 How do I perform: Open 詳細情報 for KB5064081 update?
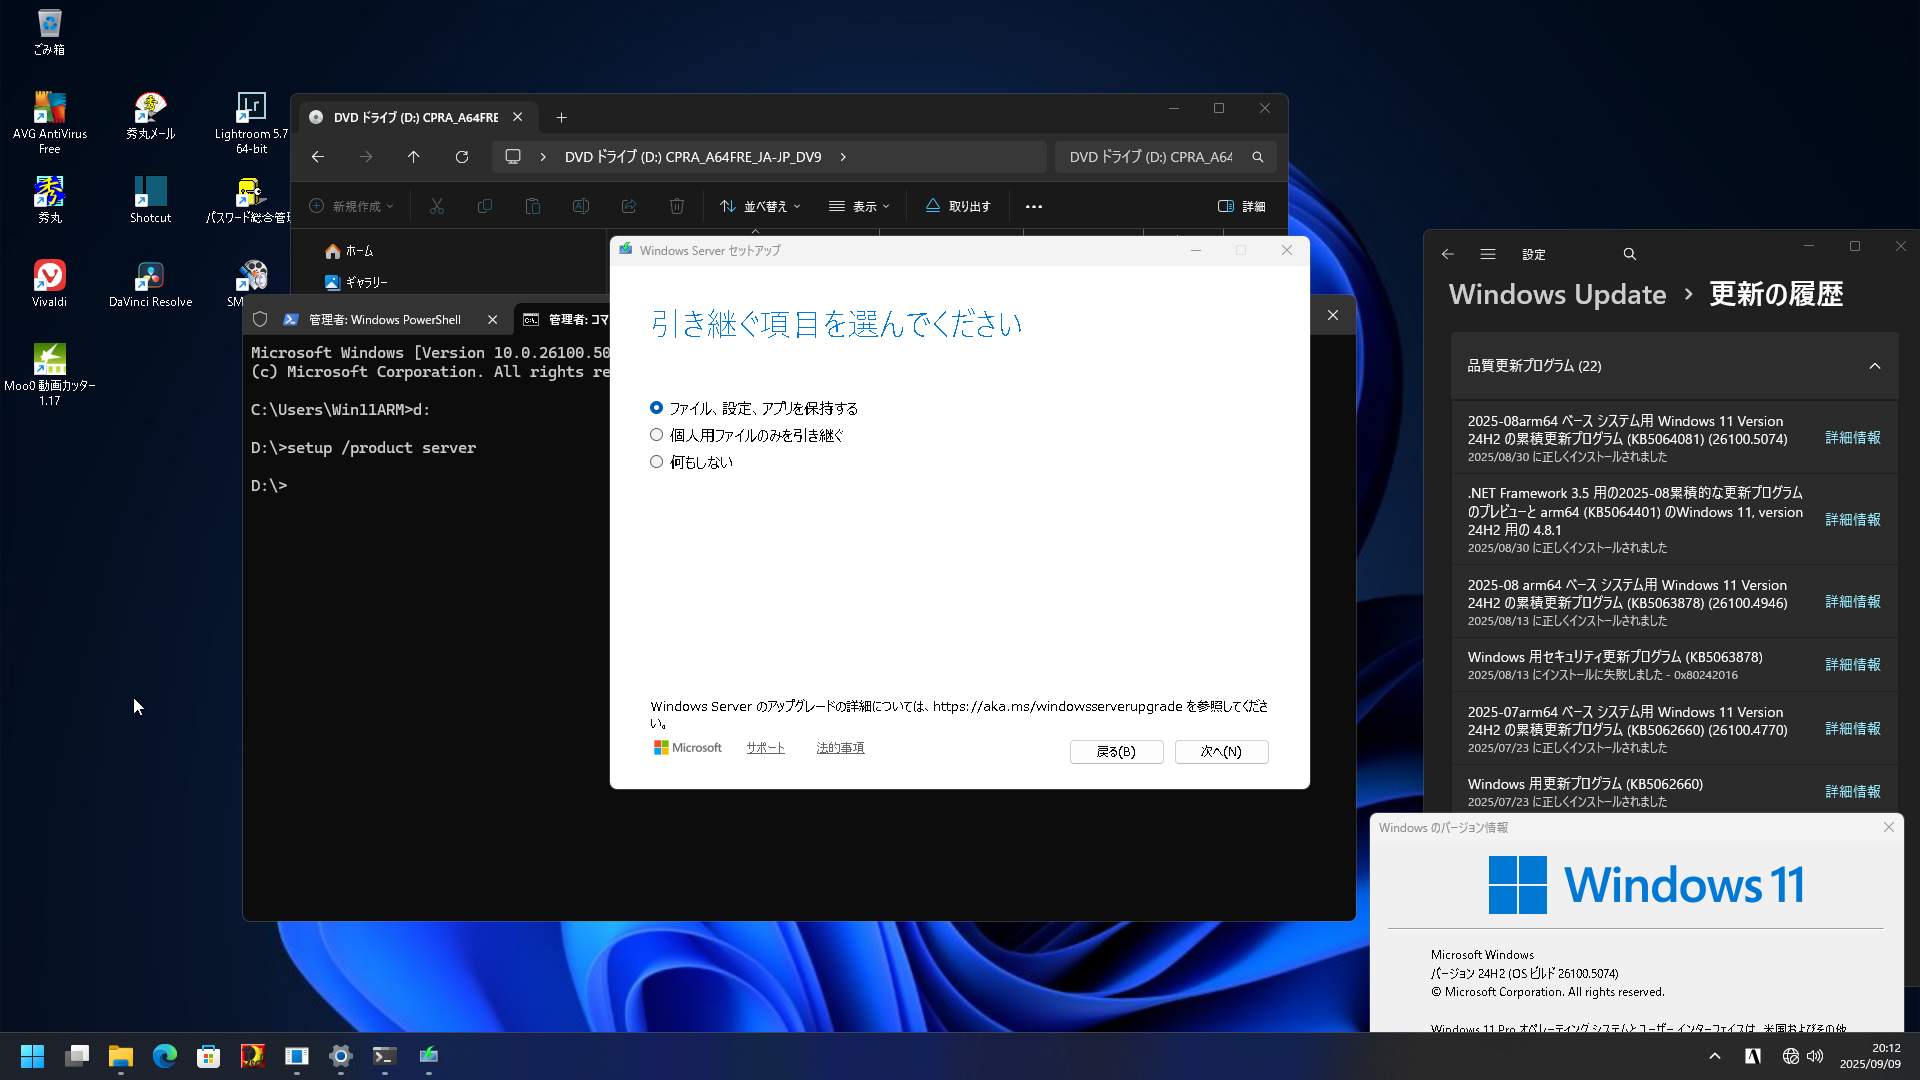tap(1852, 437)
